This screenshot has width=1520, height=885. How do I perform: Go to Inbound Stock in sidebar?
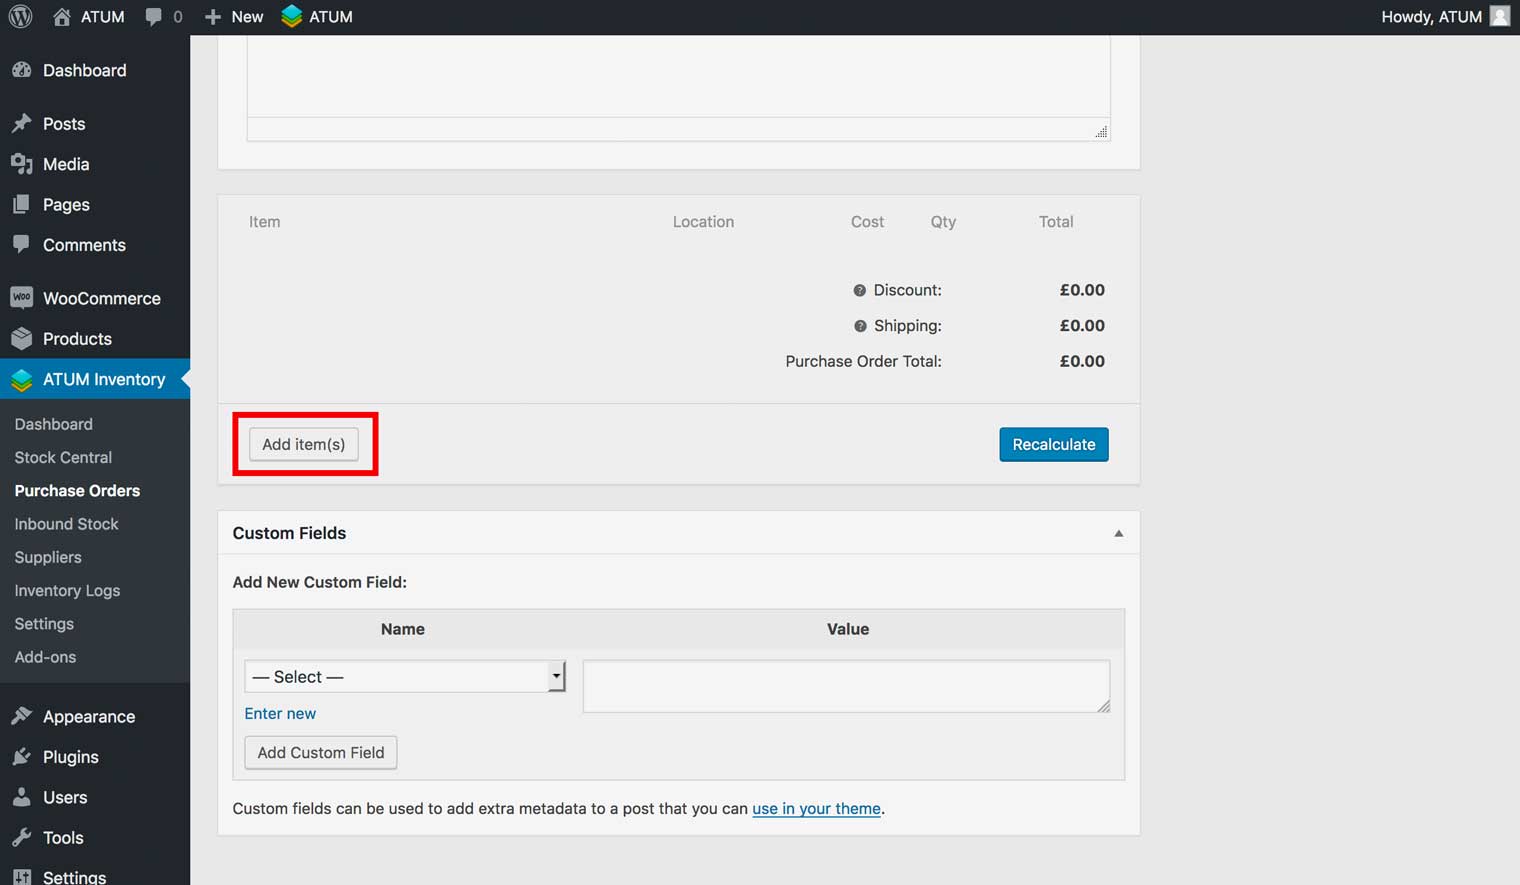tap(66, 524)
